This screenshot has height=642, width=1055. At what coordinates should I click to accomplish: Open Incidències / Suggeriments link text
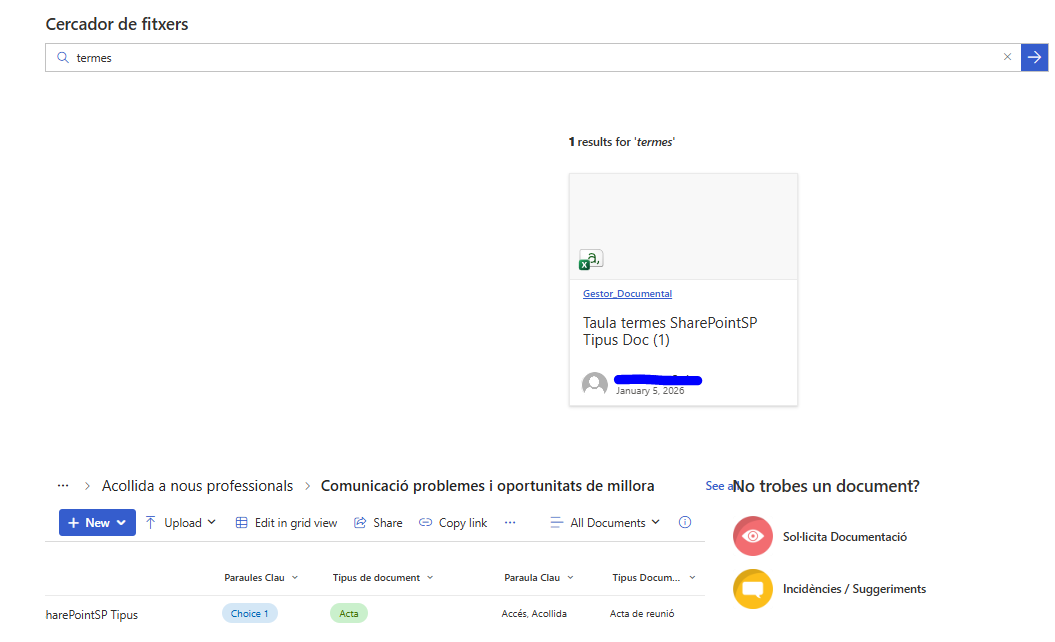coord(854,589)
